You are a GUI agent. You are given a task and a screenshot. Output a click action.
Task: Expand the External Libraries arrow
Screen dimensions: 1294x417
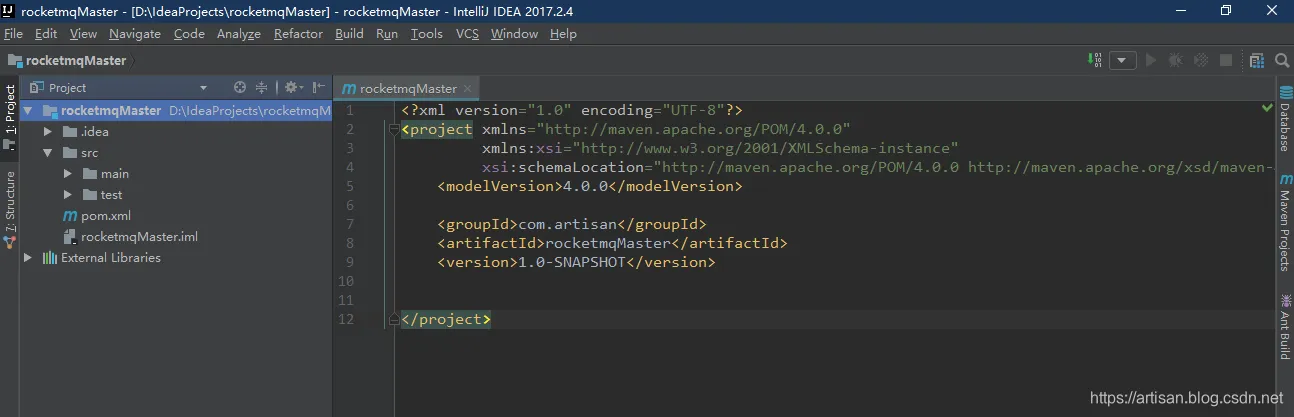[28, 258]
